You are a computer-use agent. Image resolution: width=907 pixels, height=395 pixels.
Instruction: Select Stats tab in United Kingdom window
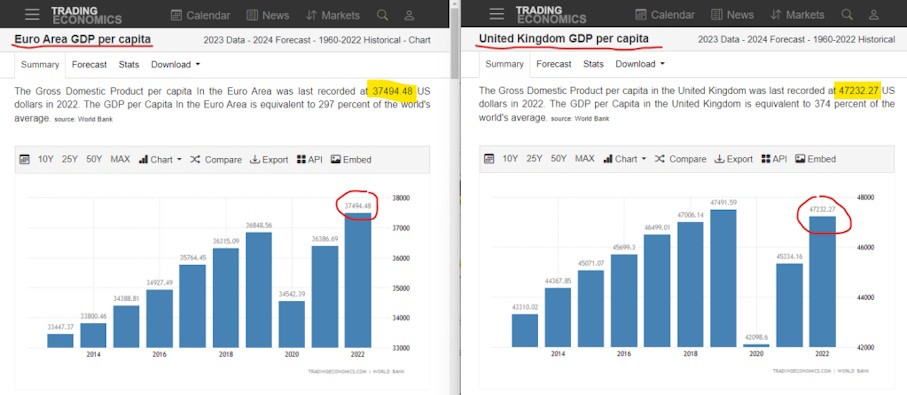(593, 64)
